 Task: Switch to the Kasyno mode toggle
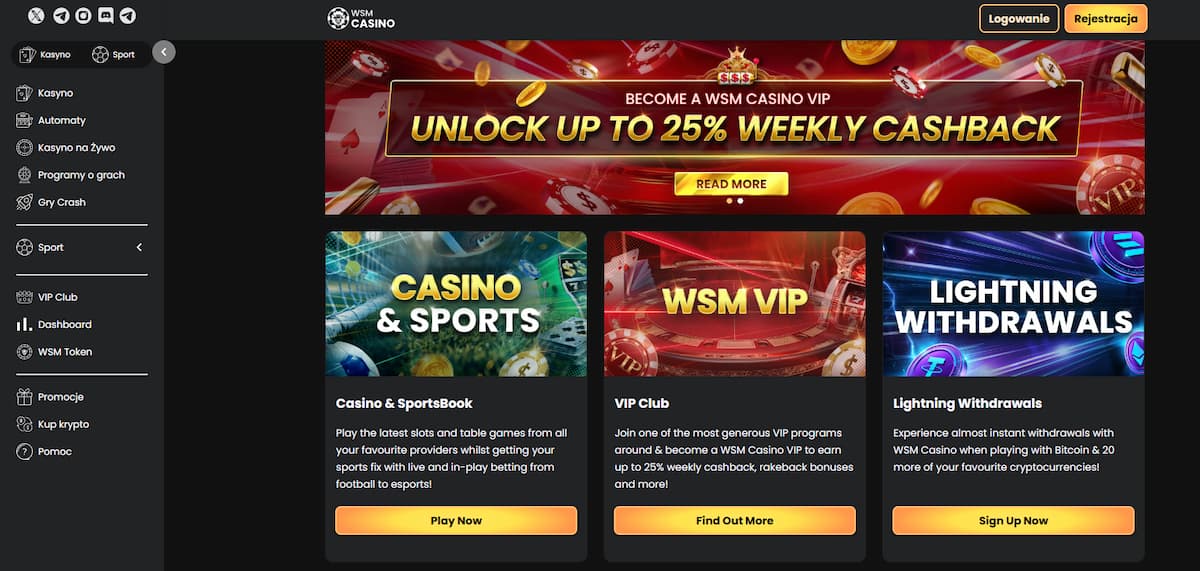coord(46,54)
